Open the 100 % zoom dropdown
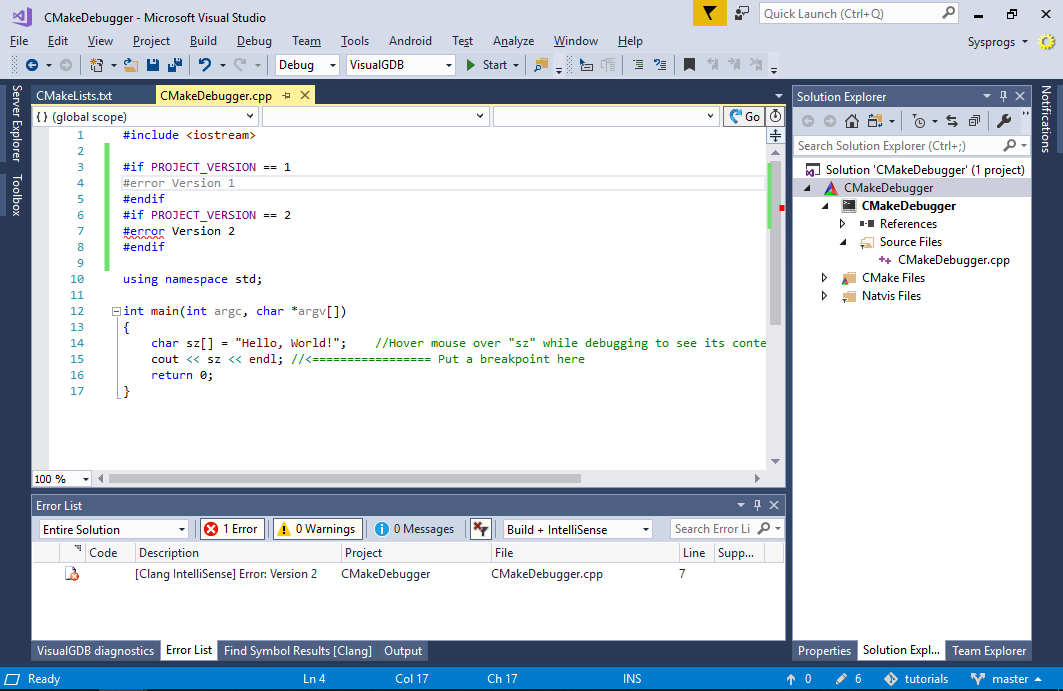 point(62,479)
